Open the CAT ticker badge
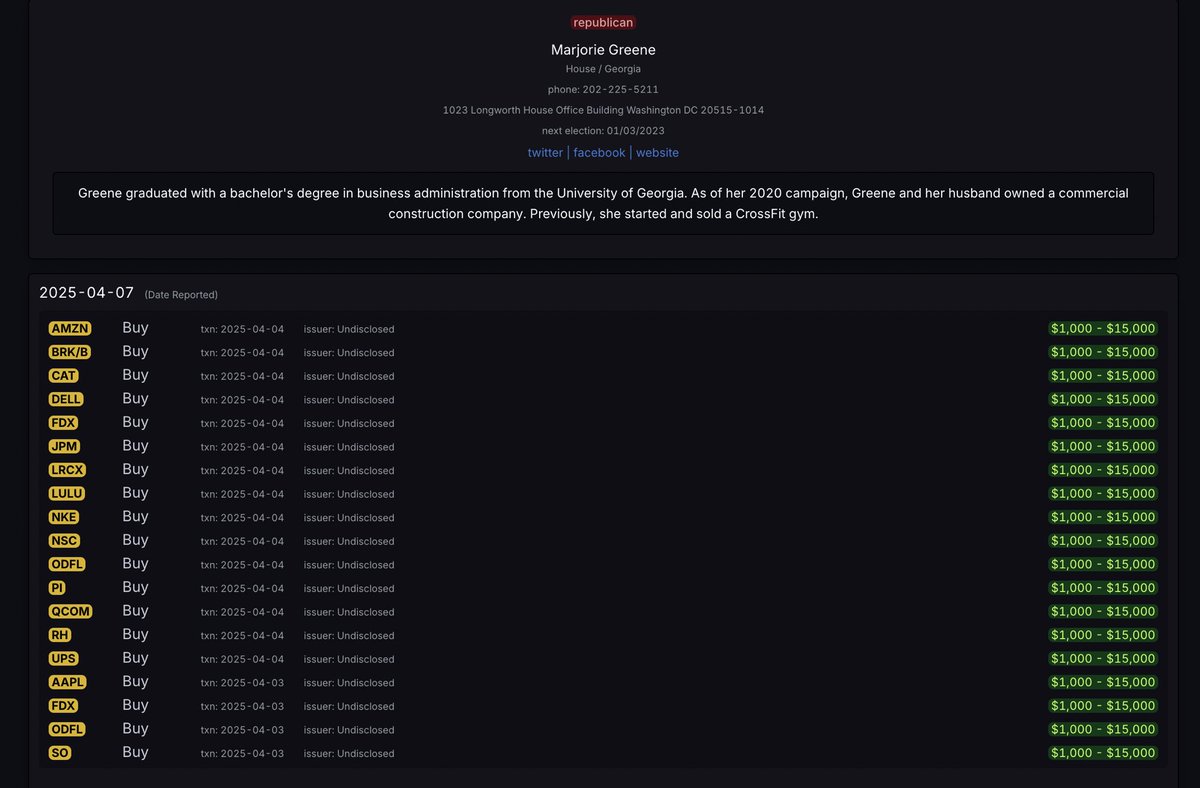 64,376
